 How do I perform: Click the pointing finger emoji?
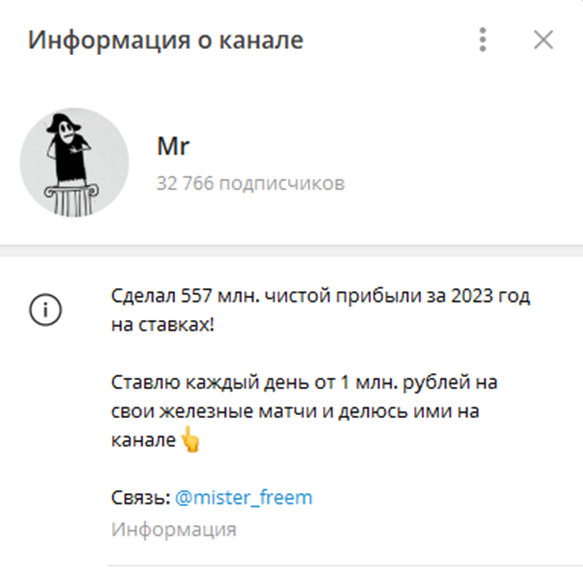click(x=190, y=439)
